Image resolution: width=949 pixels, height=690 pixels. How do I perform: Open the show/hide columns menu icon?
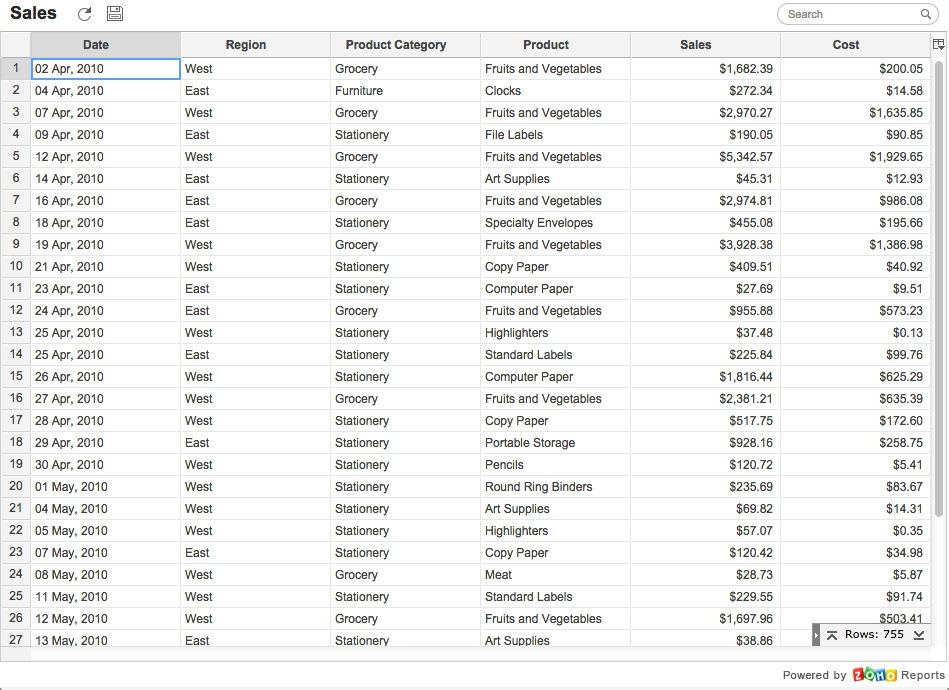[938, 45]
